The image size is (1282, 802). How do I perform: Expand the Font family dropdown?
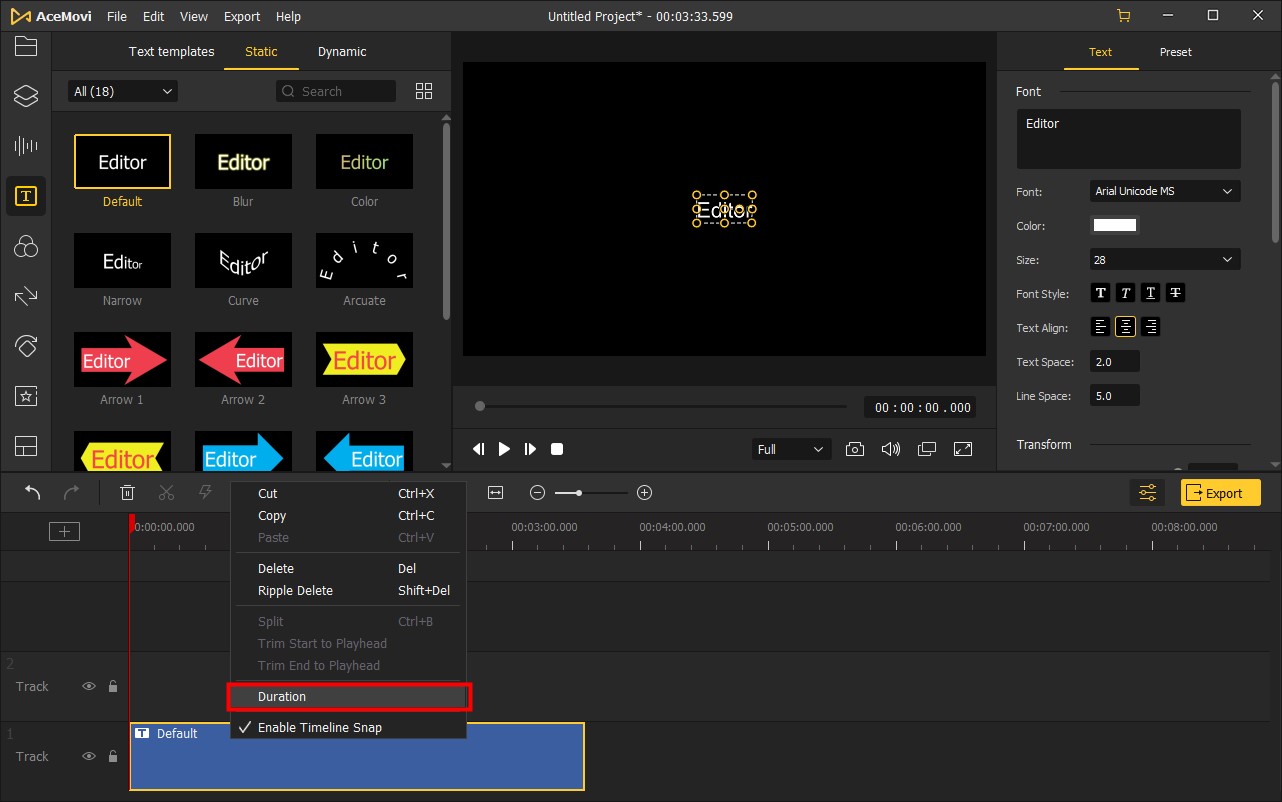click(x=1164, y=191)
